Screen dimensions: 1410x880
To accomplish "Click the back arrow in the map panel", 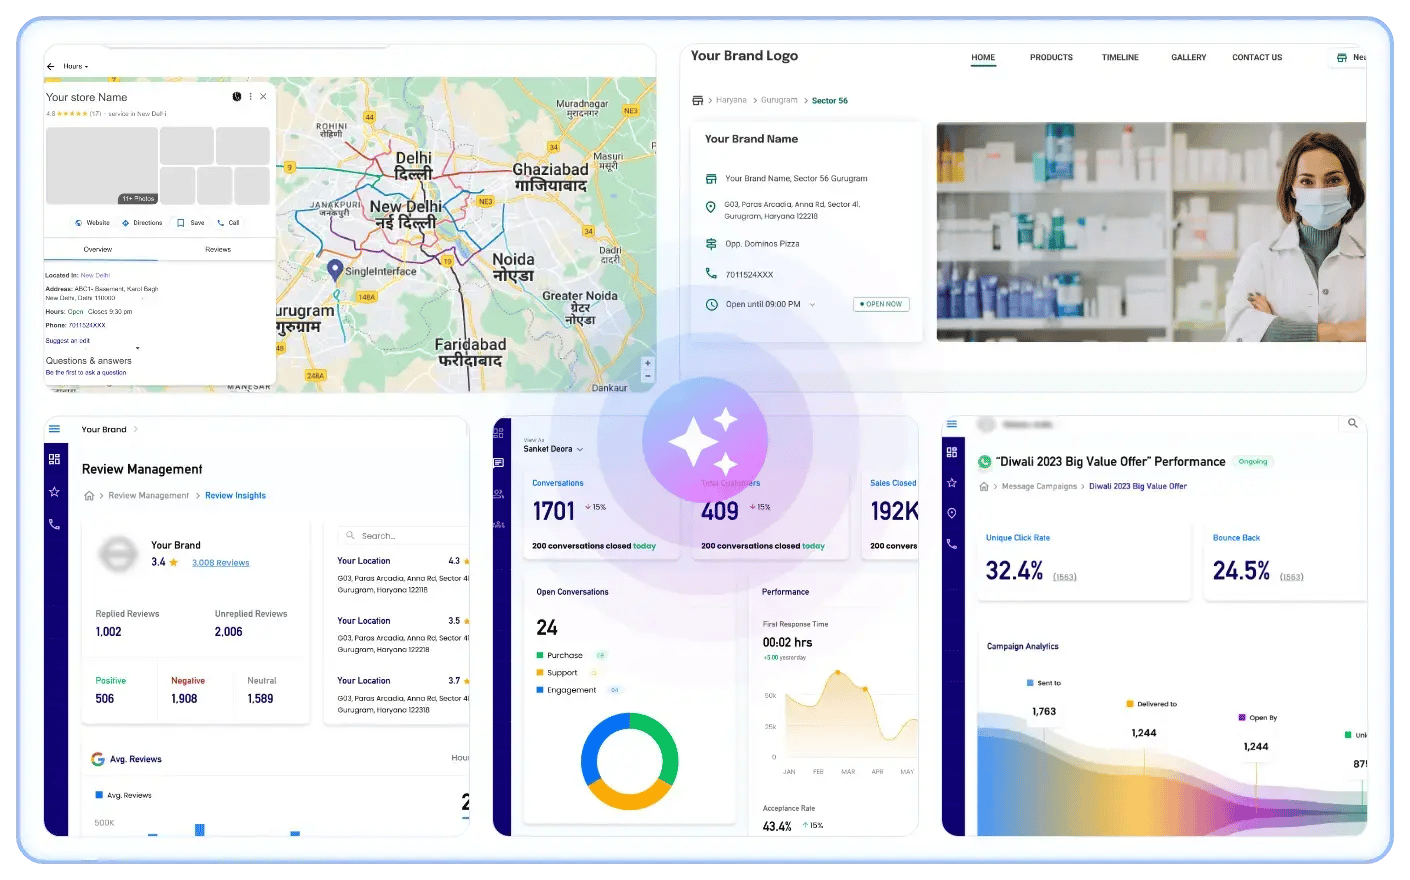I will coord(51,66).
